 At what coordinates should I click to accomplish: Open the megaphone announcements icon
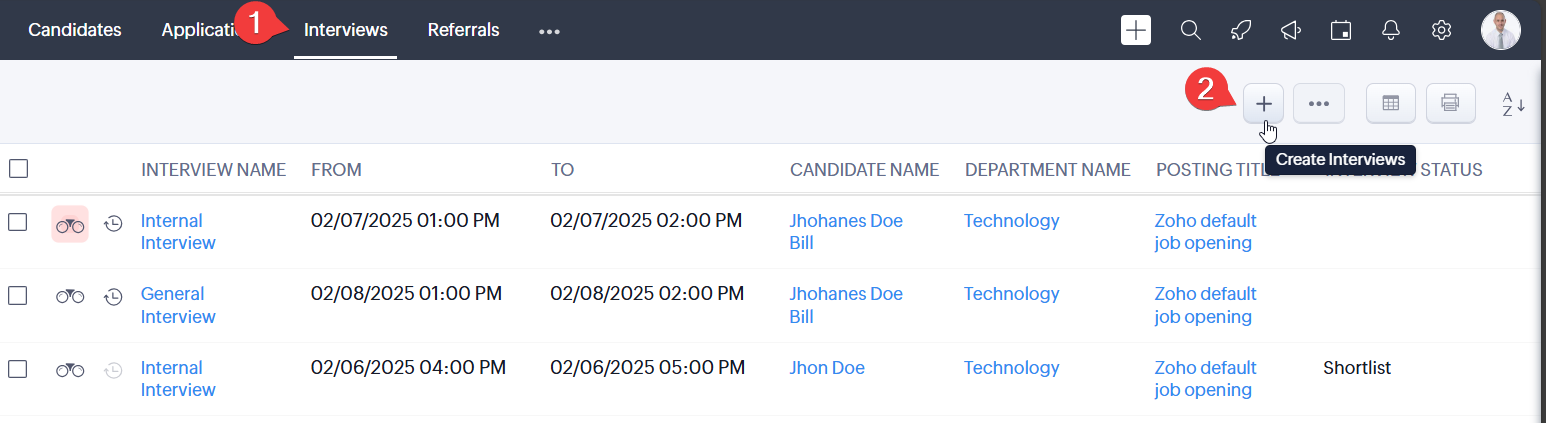click(1290, 30)
